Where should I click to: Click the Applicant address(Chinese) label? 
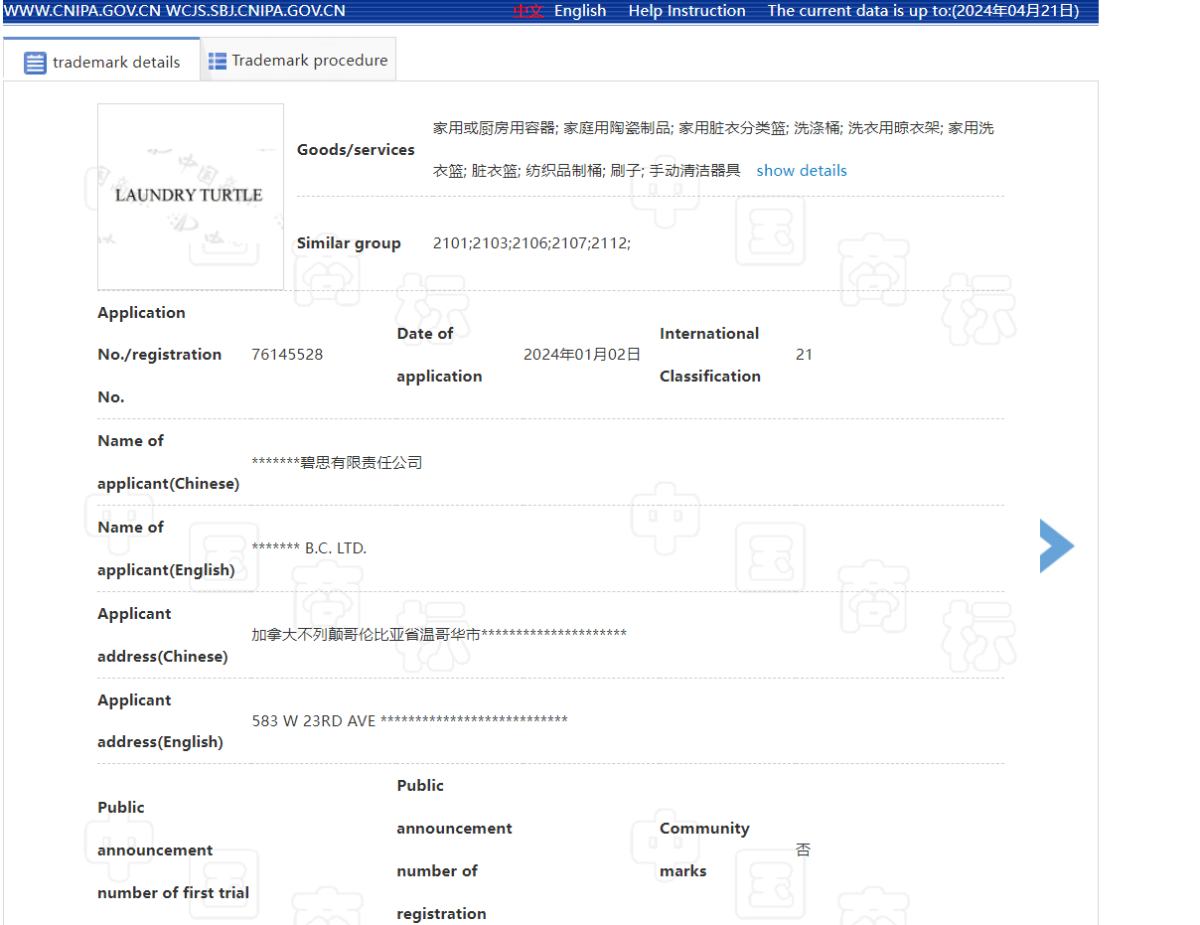(x=162, y=634)
